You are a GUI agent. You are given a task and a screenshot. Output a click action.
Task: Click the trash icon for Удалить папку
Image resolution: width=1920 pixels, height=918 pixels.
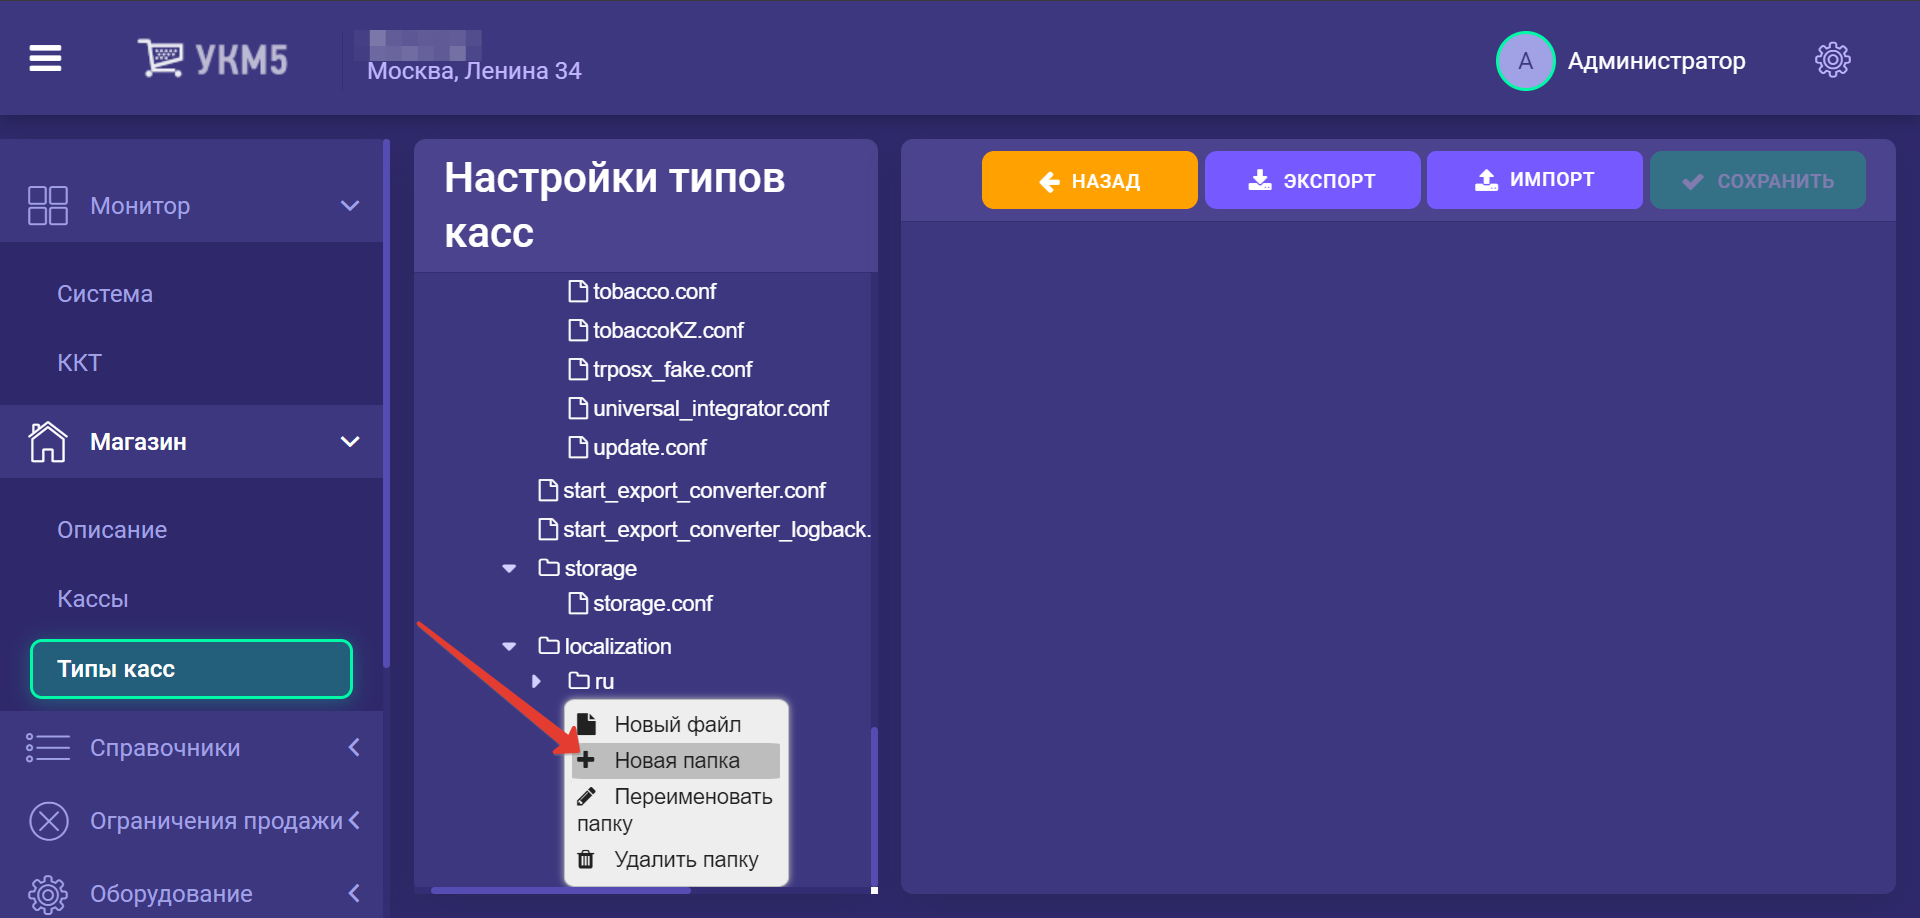coord(586,859)
